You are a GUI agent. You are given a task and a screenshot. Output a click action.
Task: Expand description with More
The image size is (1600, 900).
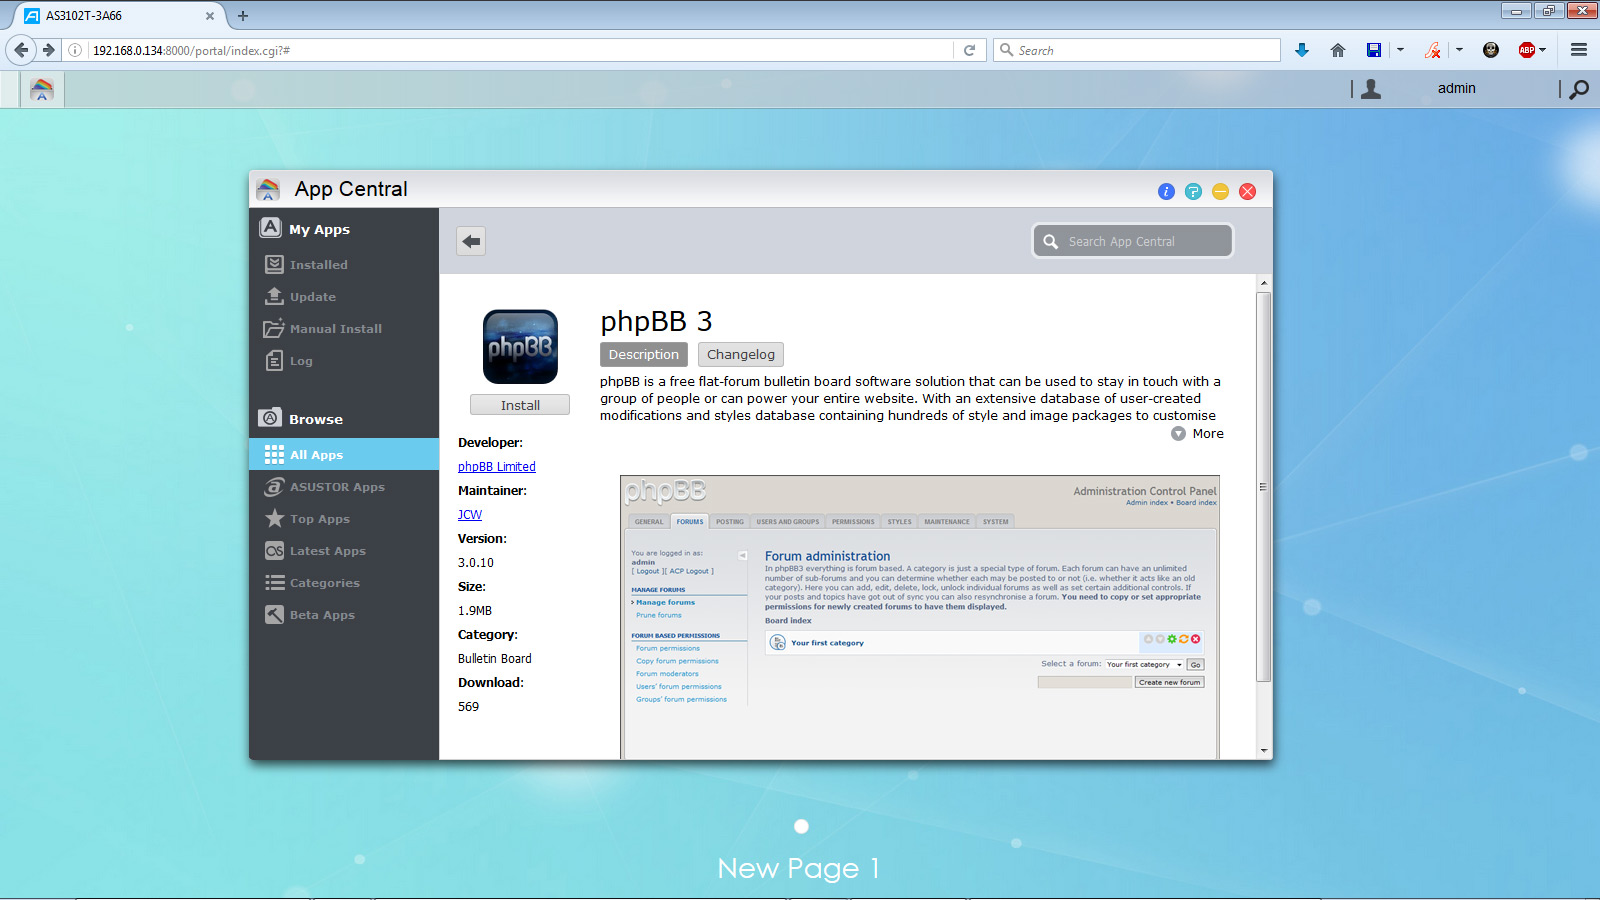click(x=1198, y=434)
